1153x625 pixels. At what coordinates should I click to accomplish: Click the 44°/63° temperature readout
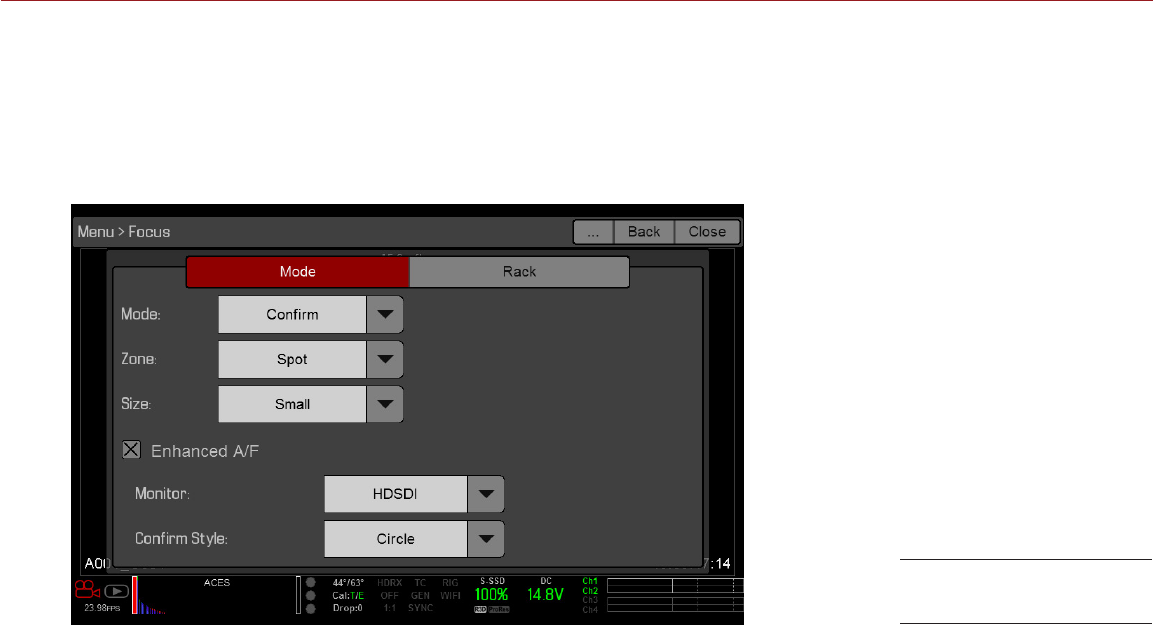(x=348, y=582)
